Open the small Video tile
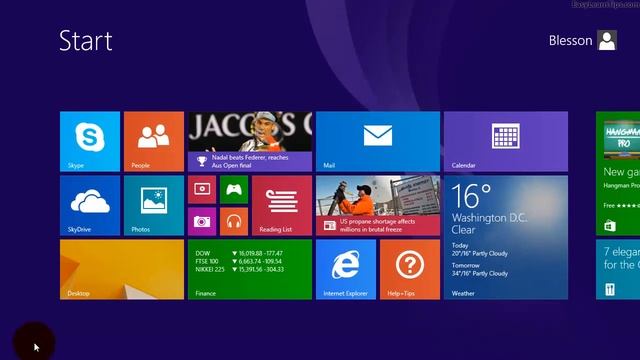 coord(202,189)
